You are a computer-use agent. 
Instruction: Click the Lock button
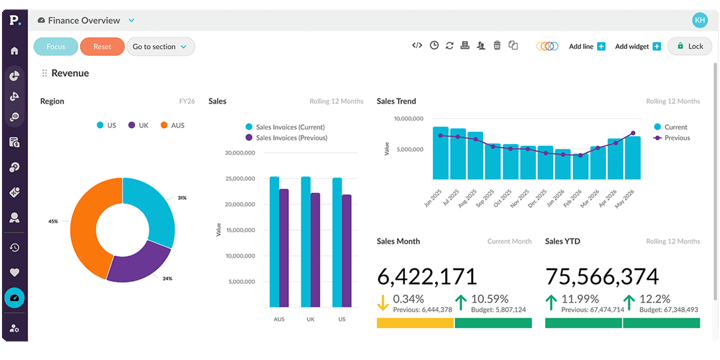690,46
